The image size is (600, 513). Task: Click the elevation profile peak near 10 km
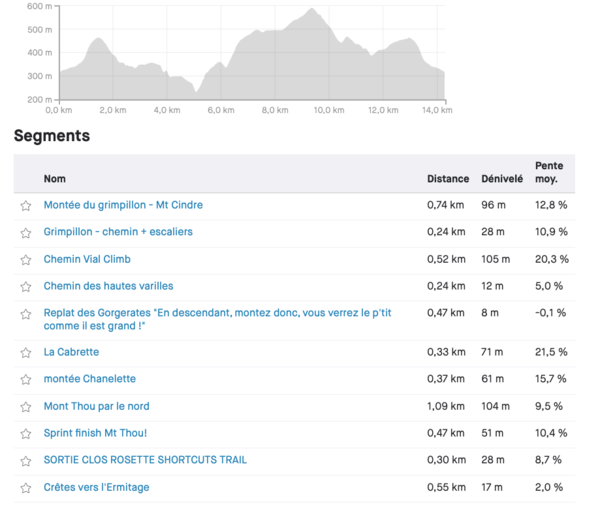tap(311, 10)
